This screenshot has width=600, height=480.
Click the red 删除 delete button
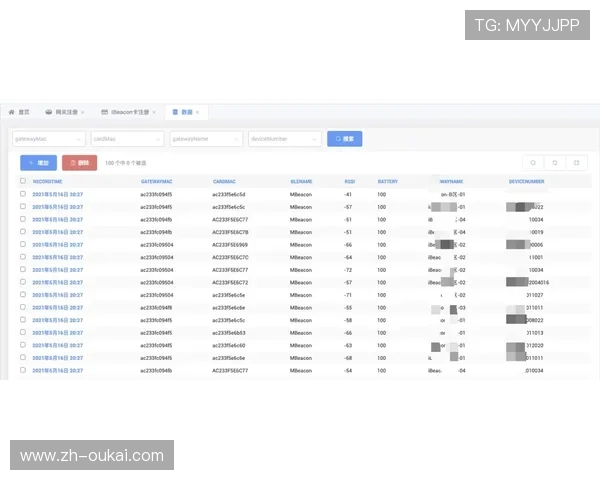pos(80,162)
